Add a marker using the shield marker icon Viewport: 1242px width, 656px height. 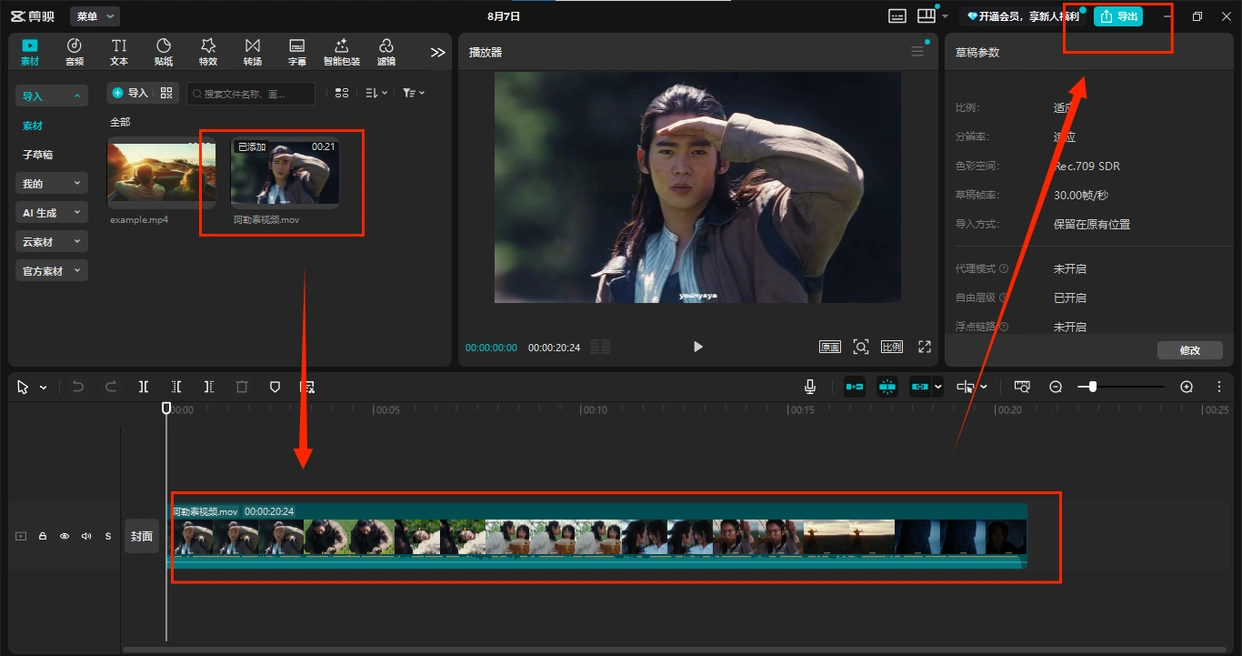coord(275,387)
